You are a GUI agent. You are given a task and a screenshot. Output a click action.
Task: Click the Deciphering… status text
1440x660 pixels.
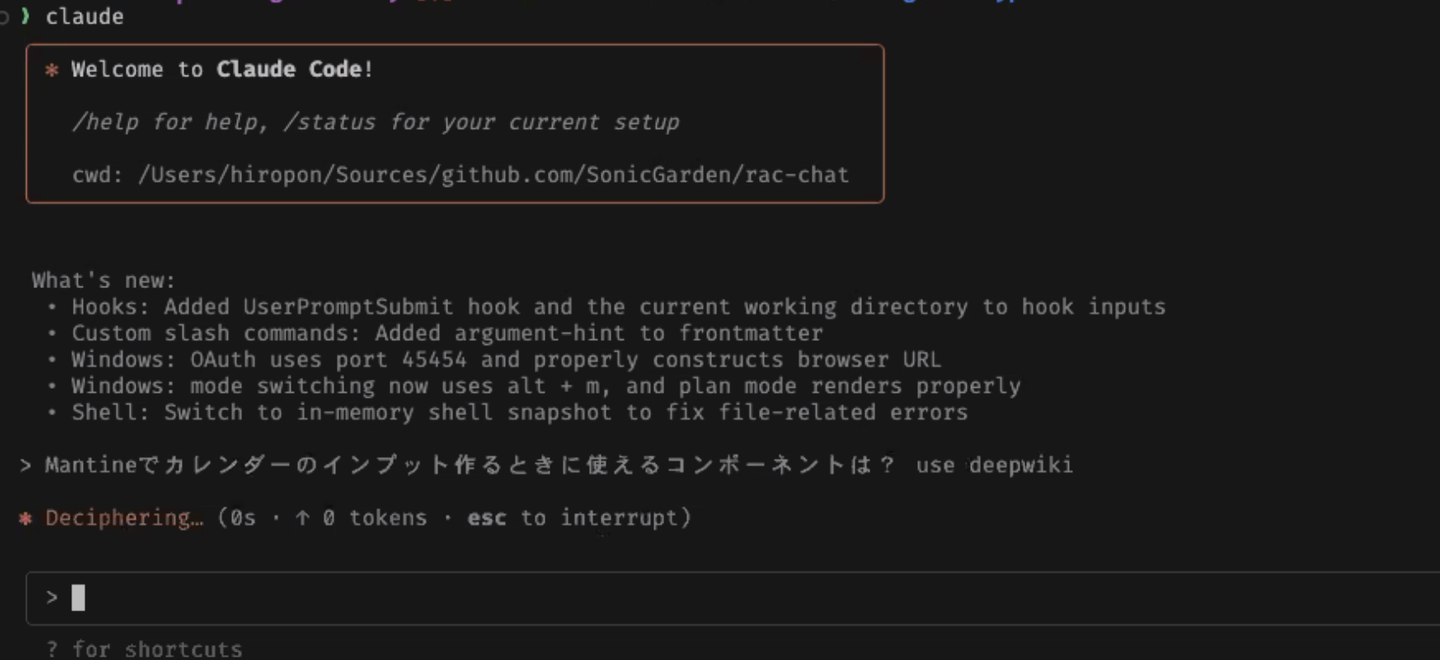pos(124,518)
